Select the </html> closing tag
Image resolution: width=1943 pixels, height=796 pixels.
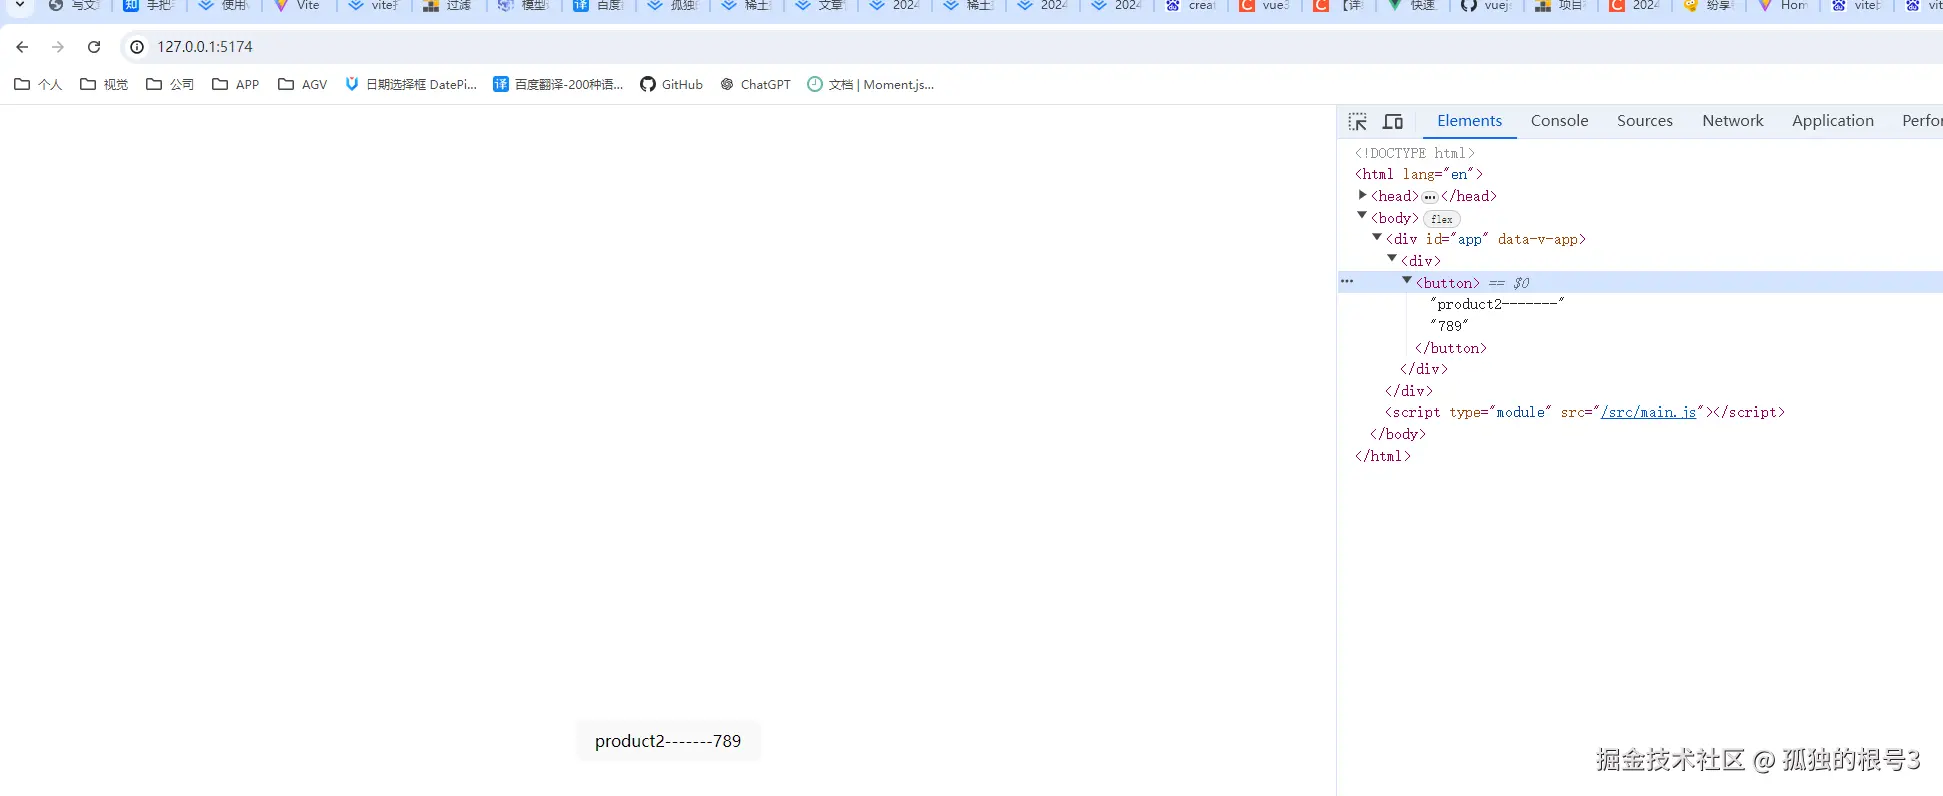(1382, 456)
